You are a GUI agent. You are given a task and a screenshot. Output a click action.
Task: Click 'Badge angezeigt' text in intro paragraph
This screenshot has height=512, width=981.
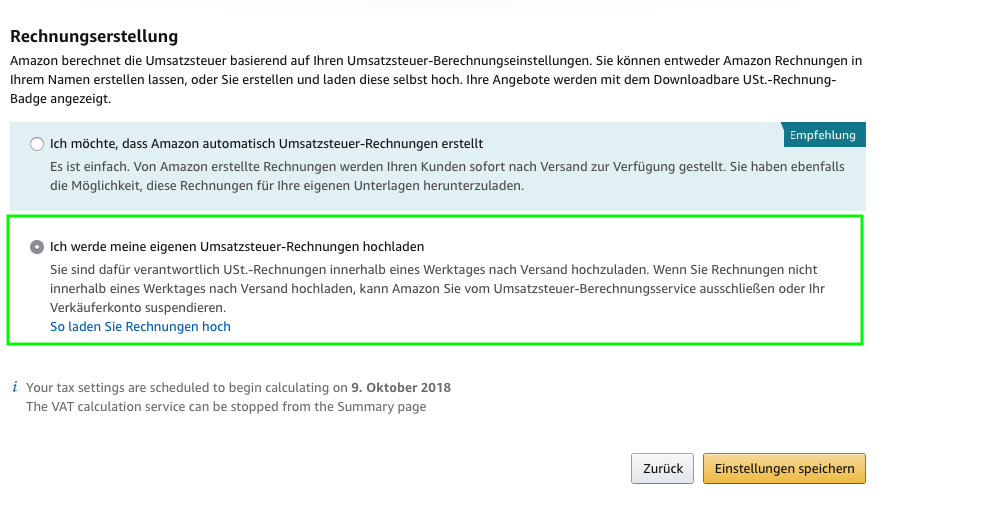point(60,99)
